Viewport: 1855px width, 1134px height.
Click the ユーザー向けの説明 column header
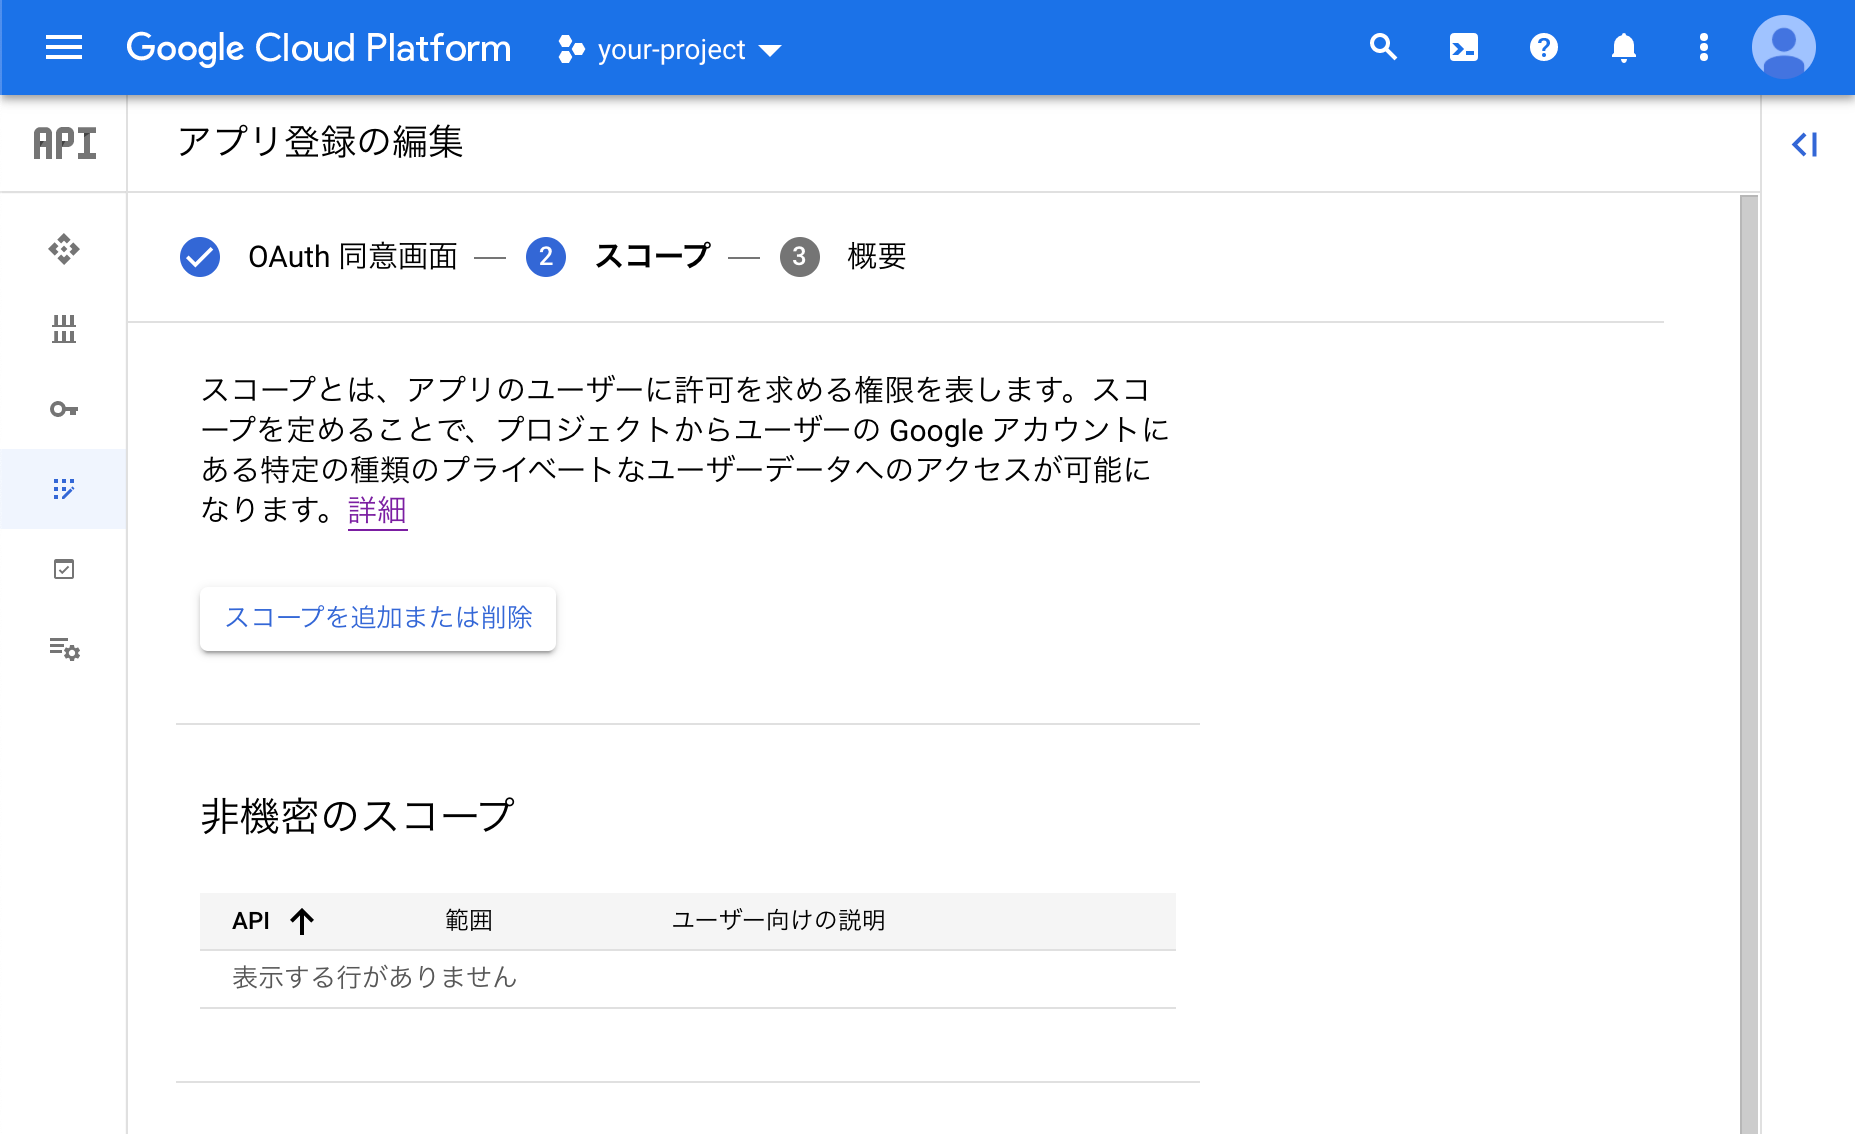(778, 920)
